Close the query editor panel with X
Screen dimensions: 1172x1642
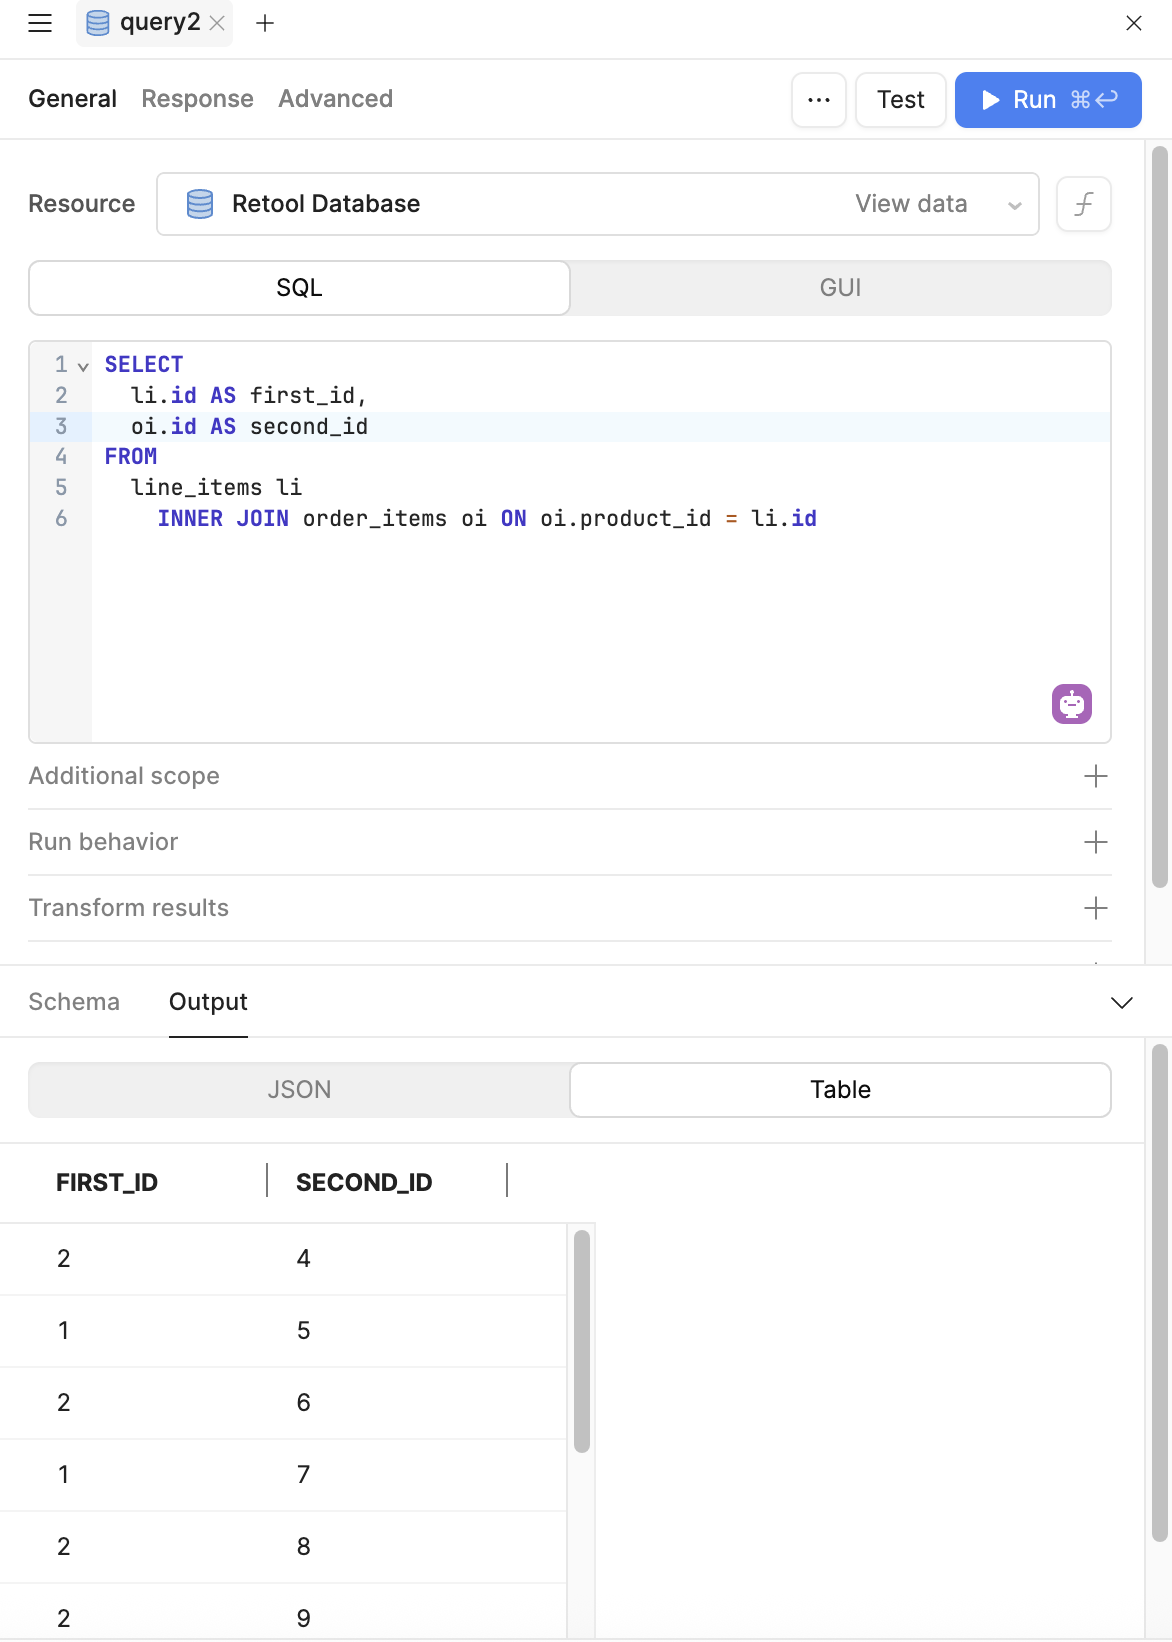[1133, 23]
